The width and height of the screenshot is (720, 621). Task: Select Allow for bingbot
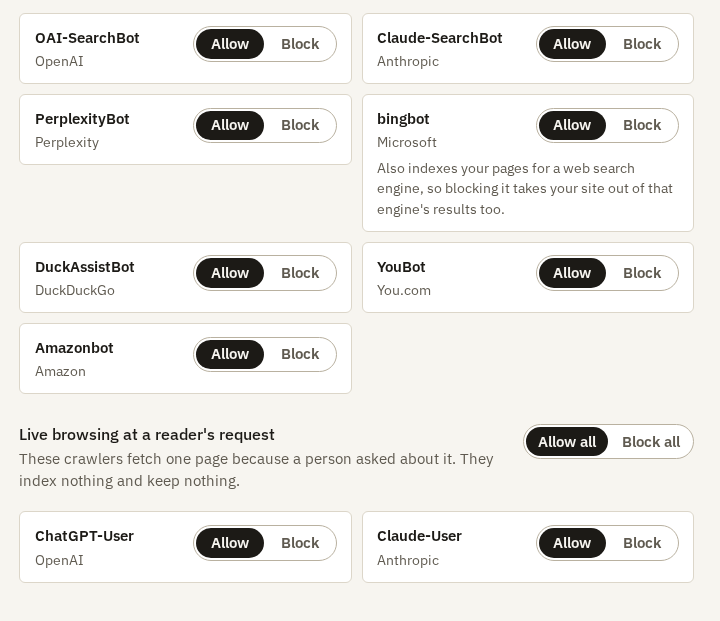point(572,125)
